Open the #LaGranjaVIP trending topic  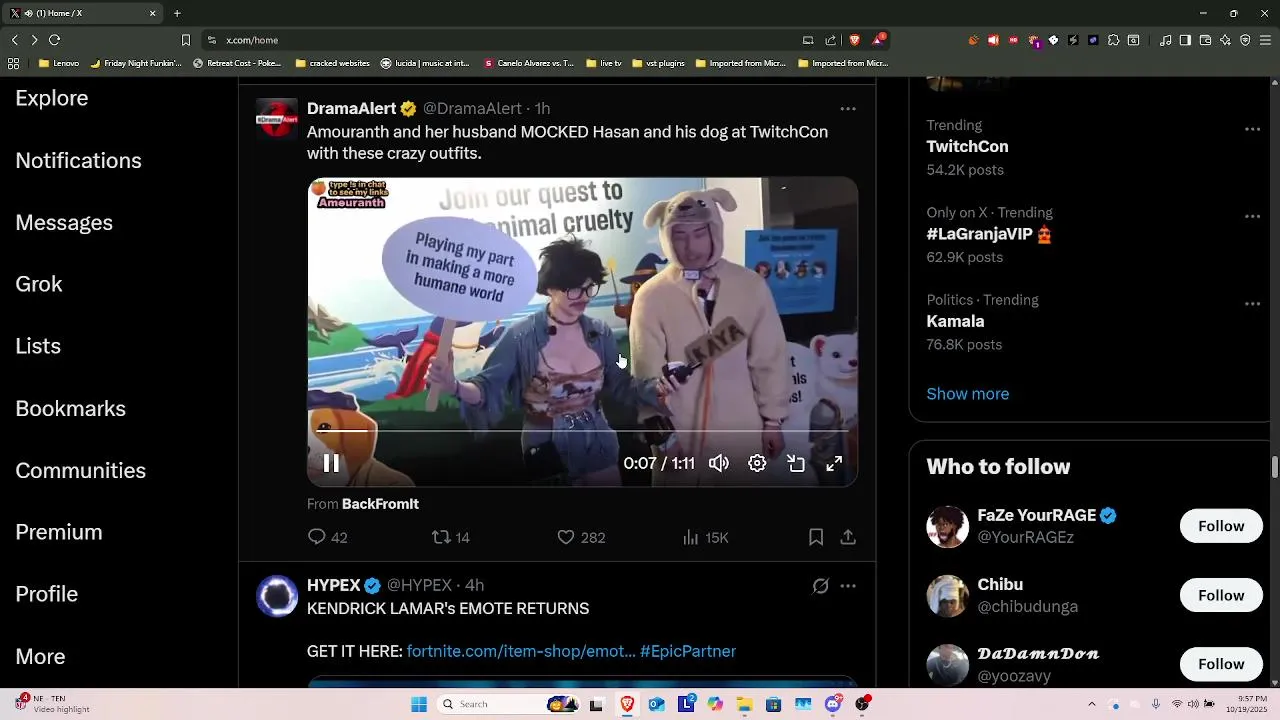point(989,234)
